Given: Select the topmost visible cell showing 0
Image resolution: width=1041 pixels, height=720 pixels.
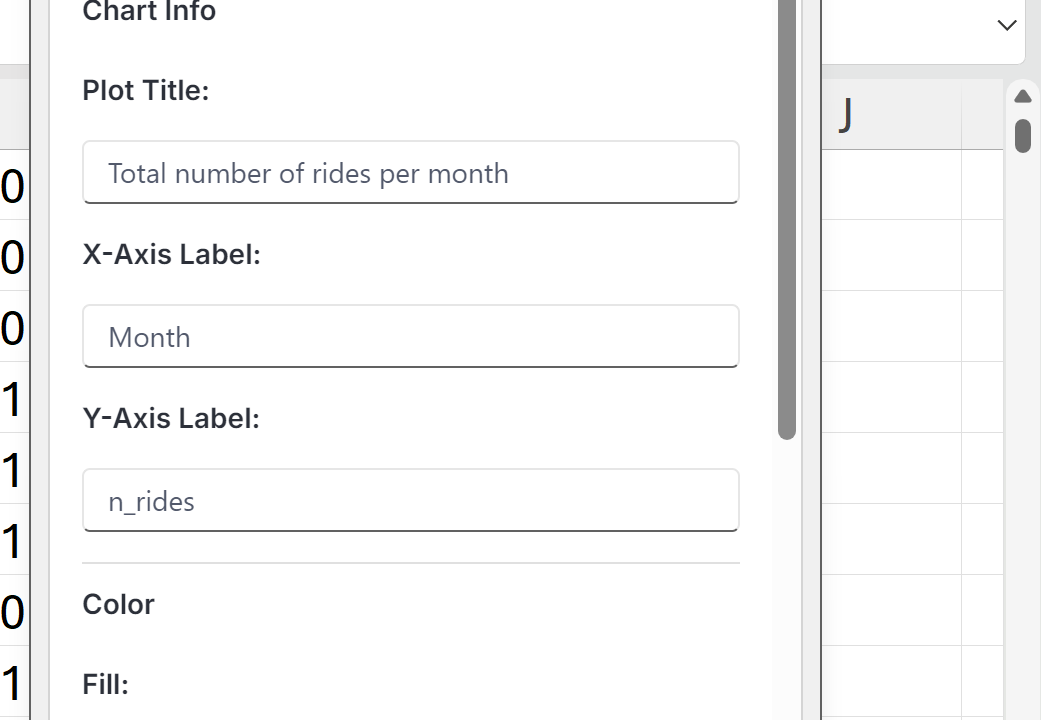Looking at the screenshot, I should pyautogui.click(x=13, y=187).
